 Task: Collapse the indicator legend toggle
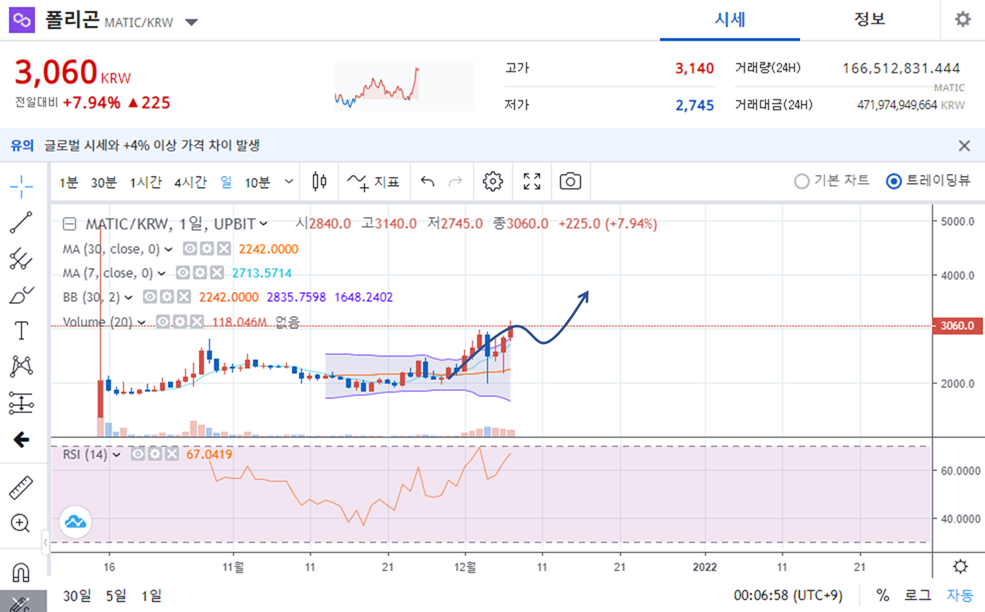[70, 224]
